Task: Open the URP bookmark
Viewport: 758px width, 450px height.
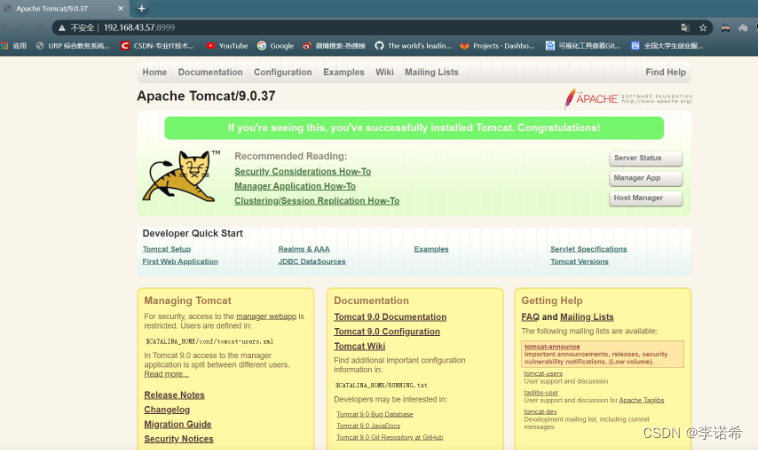Action: 73,46
